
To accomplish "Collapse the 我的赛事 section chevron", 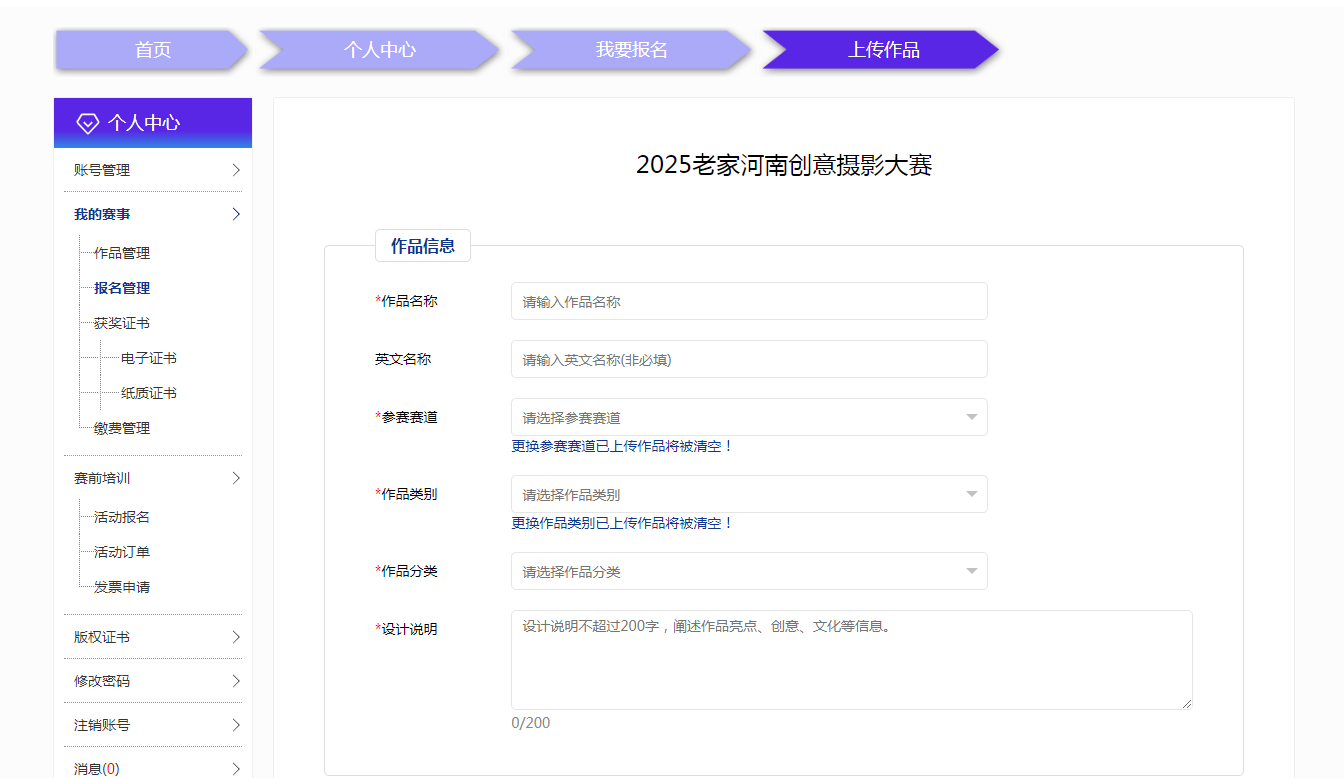I will pyautogui.click(x=237, y=213).
